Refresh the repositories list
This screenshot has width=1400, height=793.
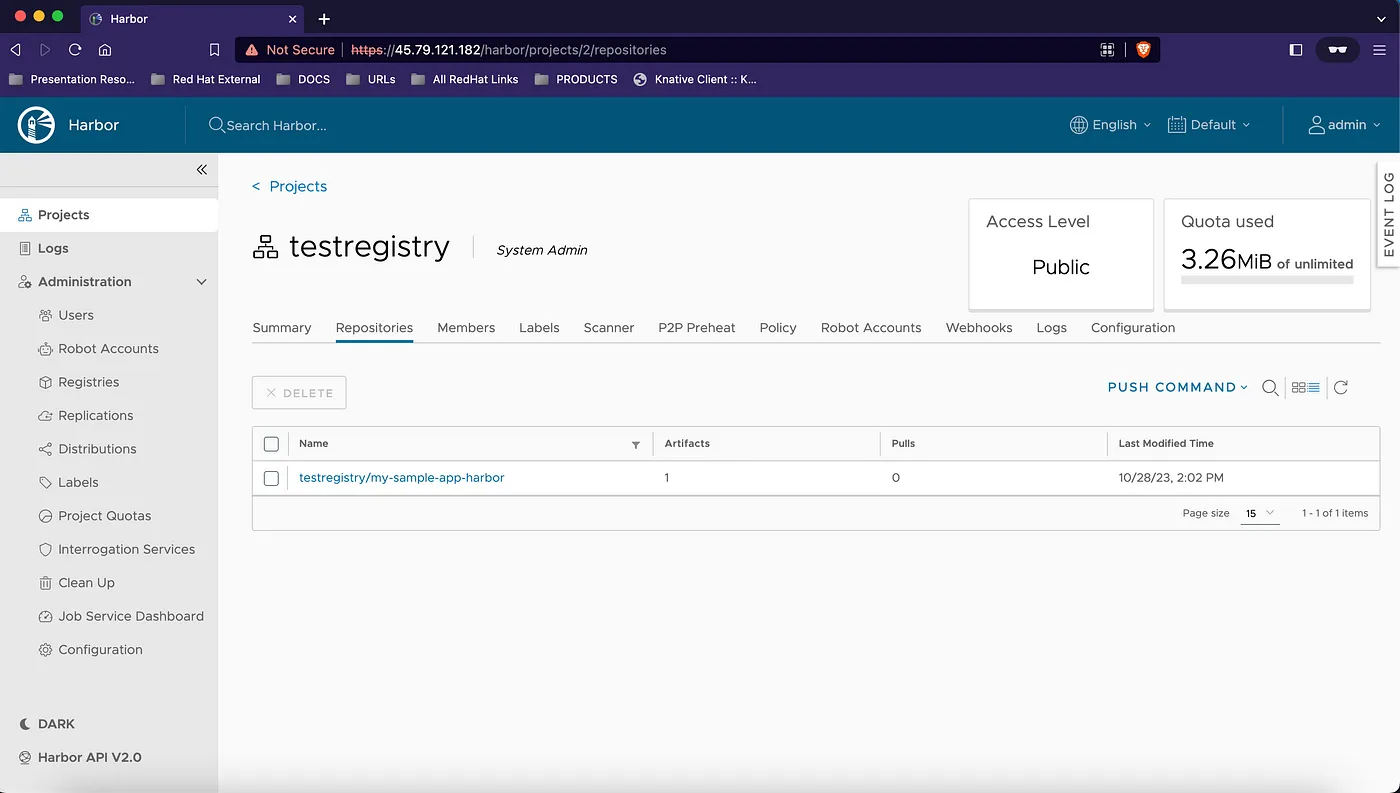click(1341, 388)
